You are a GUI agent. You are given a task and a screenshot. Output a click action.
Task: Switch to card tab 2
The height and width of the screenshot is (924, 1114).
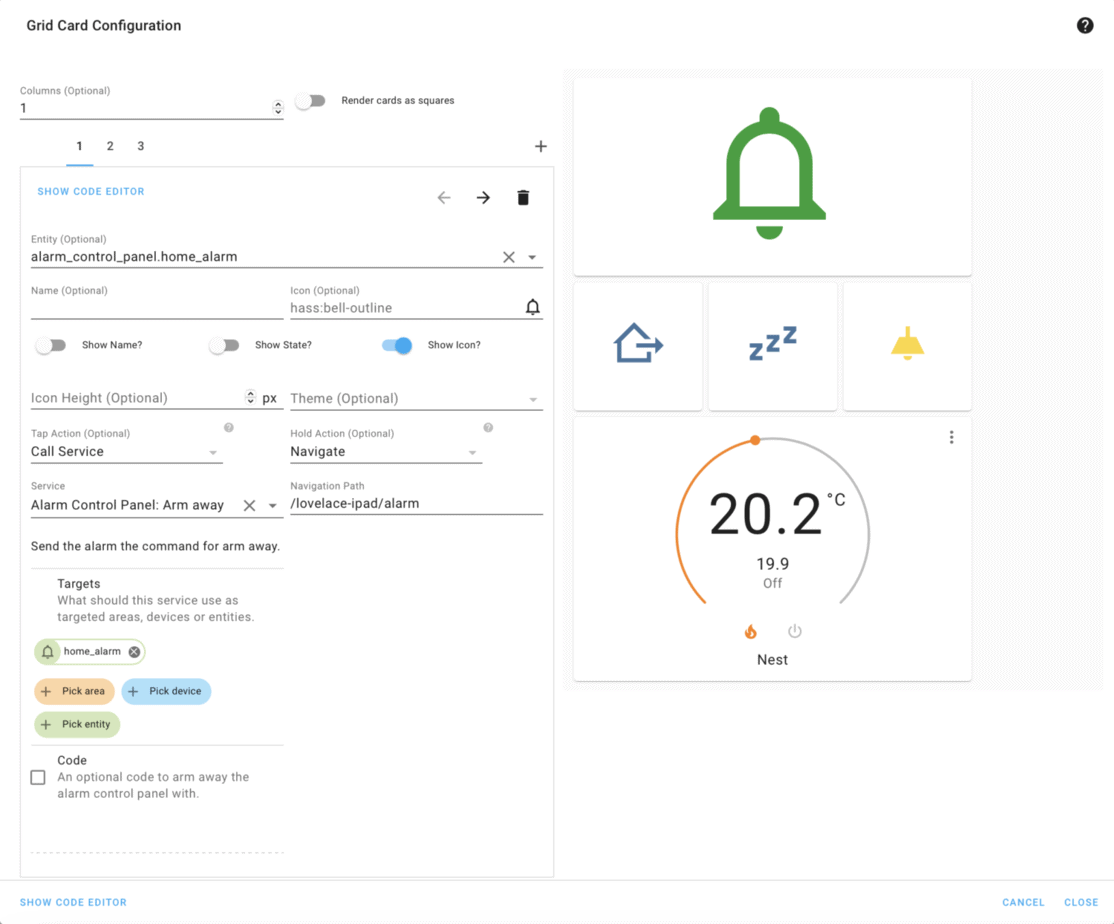coord(110,146)
